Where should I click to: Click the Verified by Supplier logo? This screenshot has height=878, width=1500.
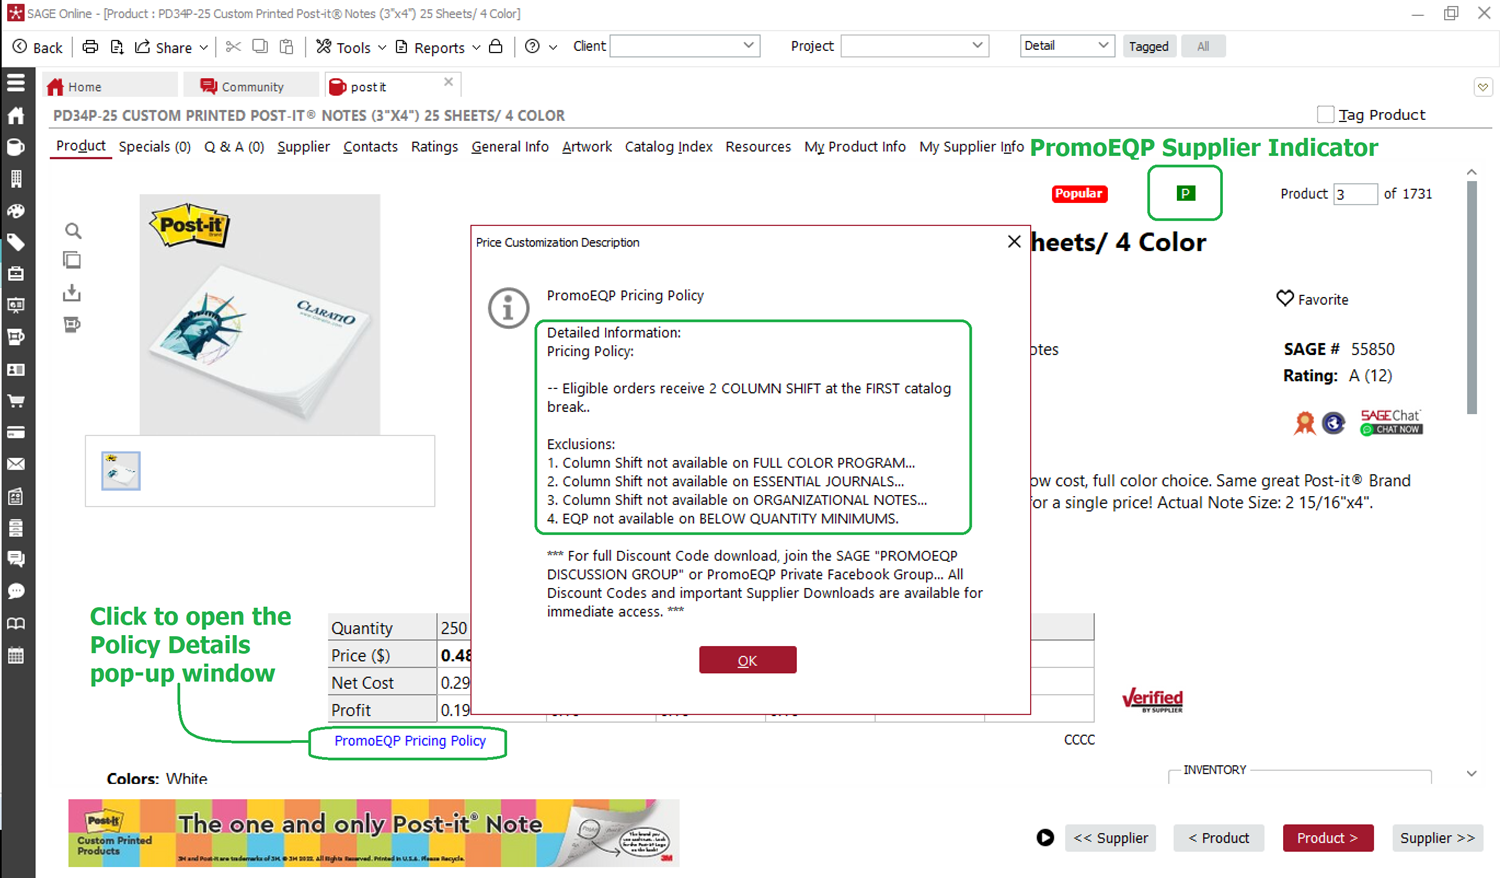pos(1152,700)
